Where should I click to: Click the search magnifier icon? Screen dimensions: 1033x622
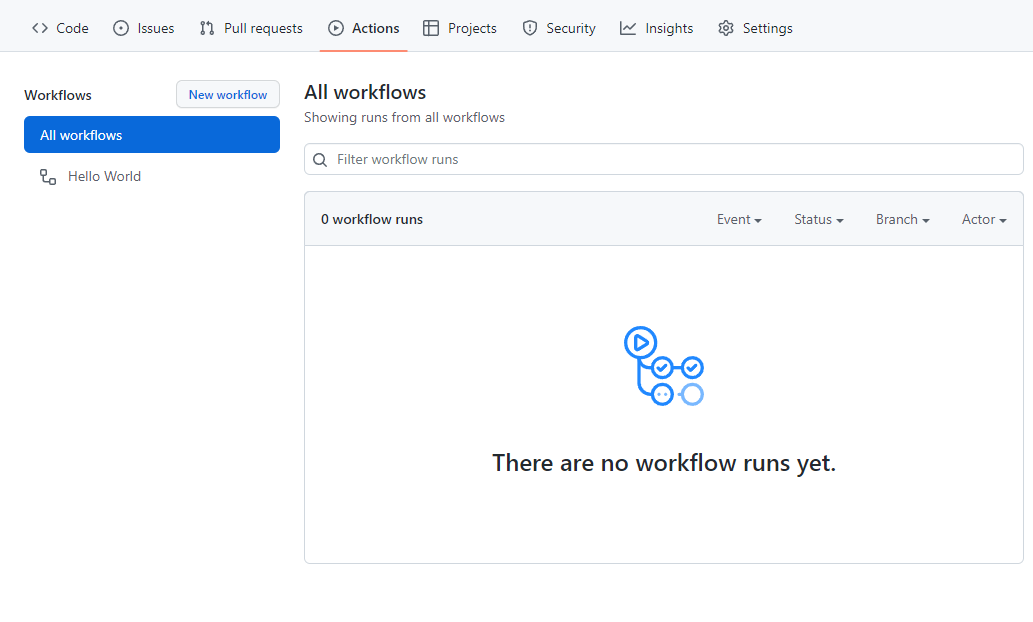point(320,160)
